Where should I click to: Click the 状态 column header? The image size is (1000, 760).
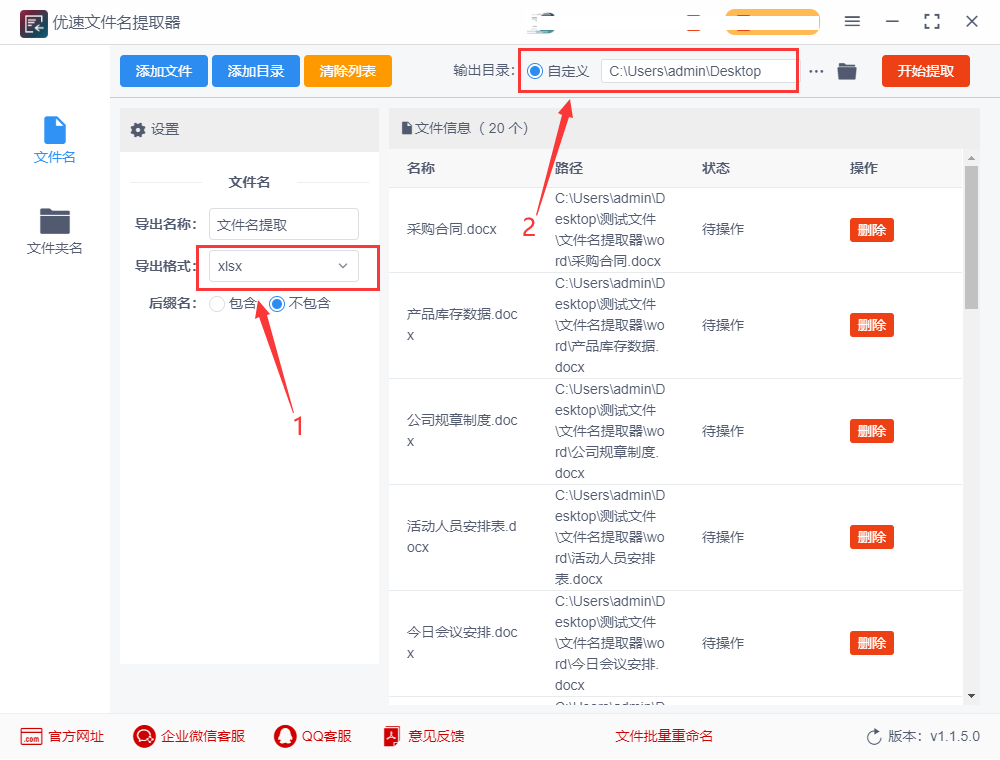pos(716,168)
